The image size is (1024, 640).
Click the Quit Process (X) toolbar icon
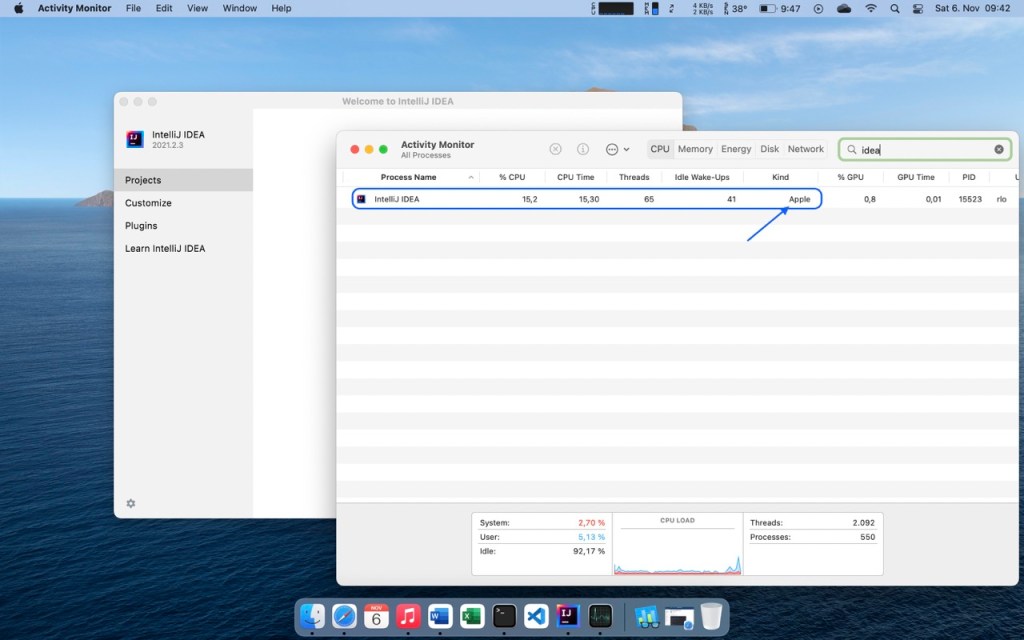pyautogui.click(x=555, y=148)
